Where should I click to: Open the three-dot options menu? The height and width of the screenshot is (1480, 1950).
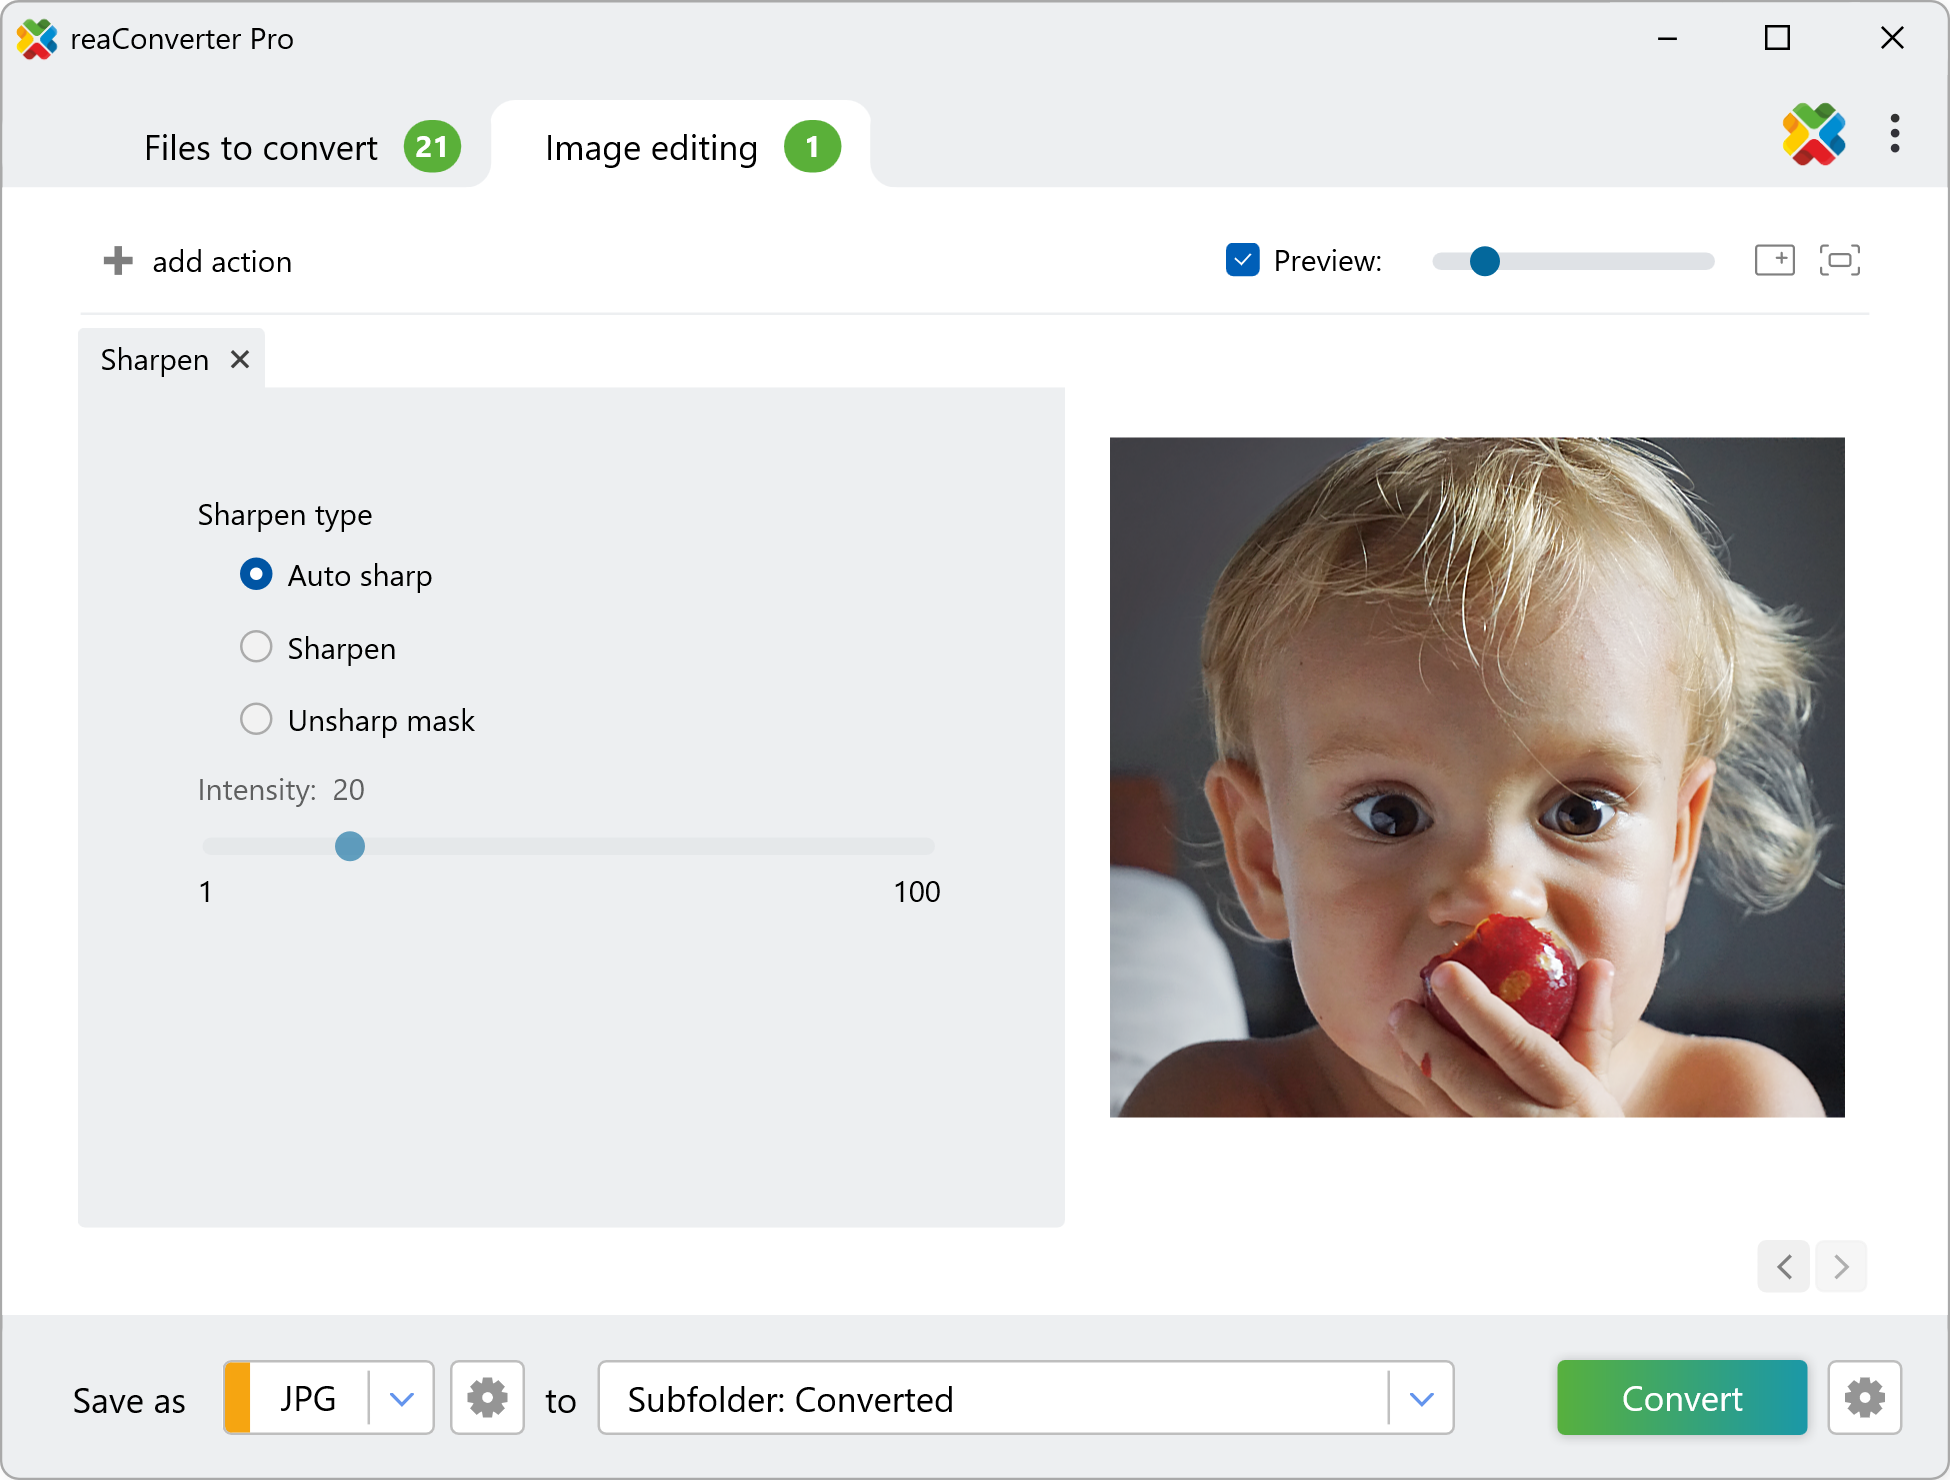(1894, 133)
